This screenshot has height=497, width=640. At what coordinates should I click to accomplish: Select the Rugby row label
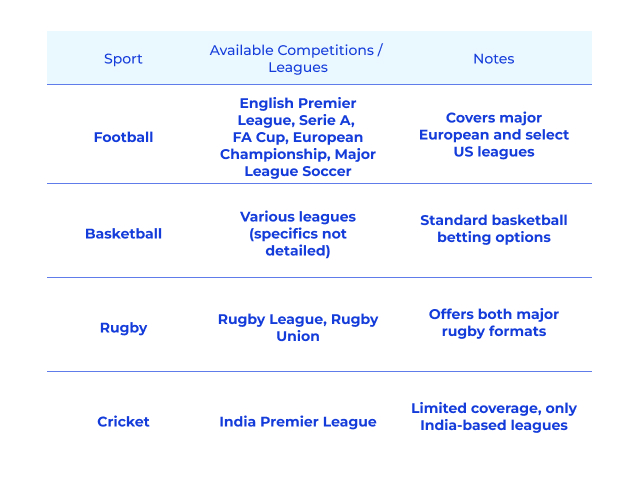pyautogui.click(x=123, y=328)
